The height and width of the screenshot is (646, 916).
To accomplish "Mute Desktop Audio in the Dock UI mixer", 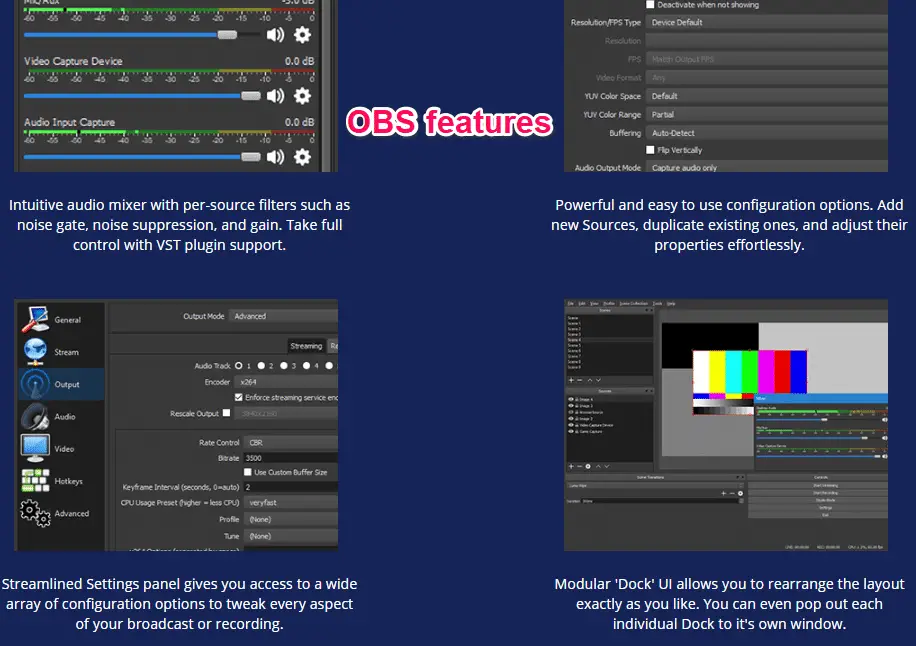I will [884, 419].
